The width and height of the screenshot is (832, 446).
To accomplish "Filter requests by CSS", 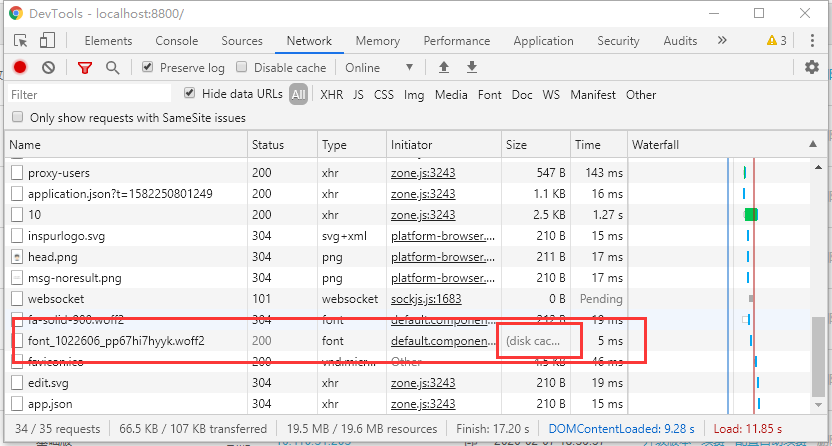I will click(384, 94).
